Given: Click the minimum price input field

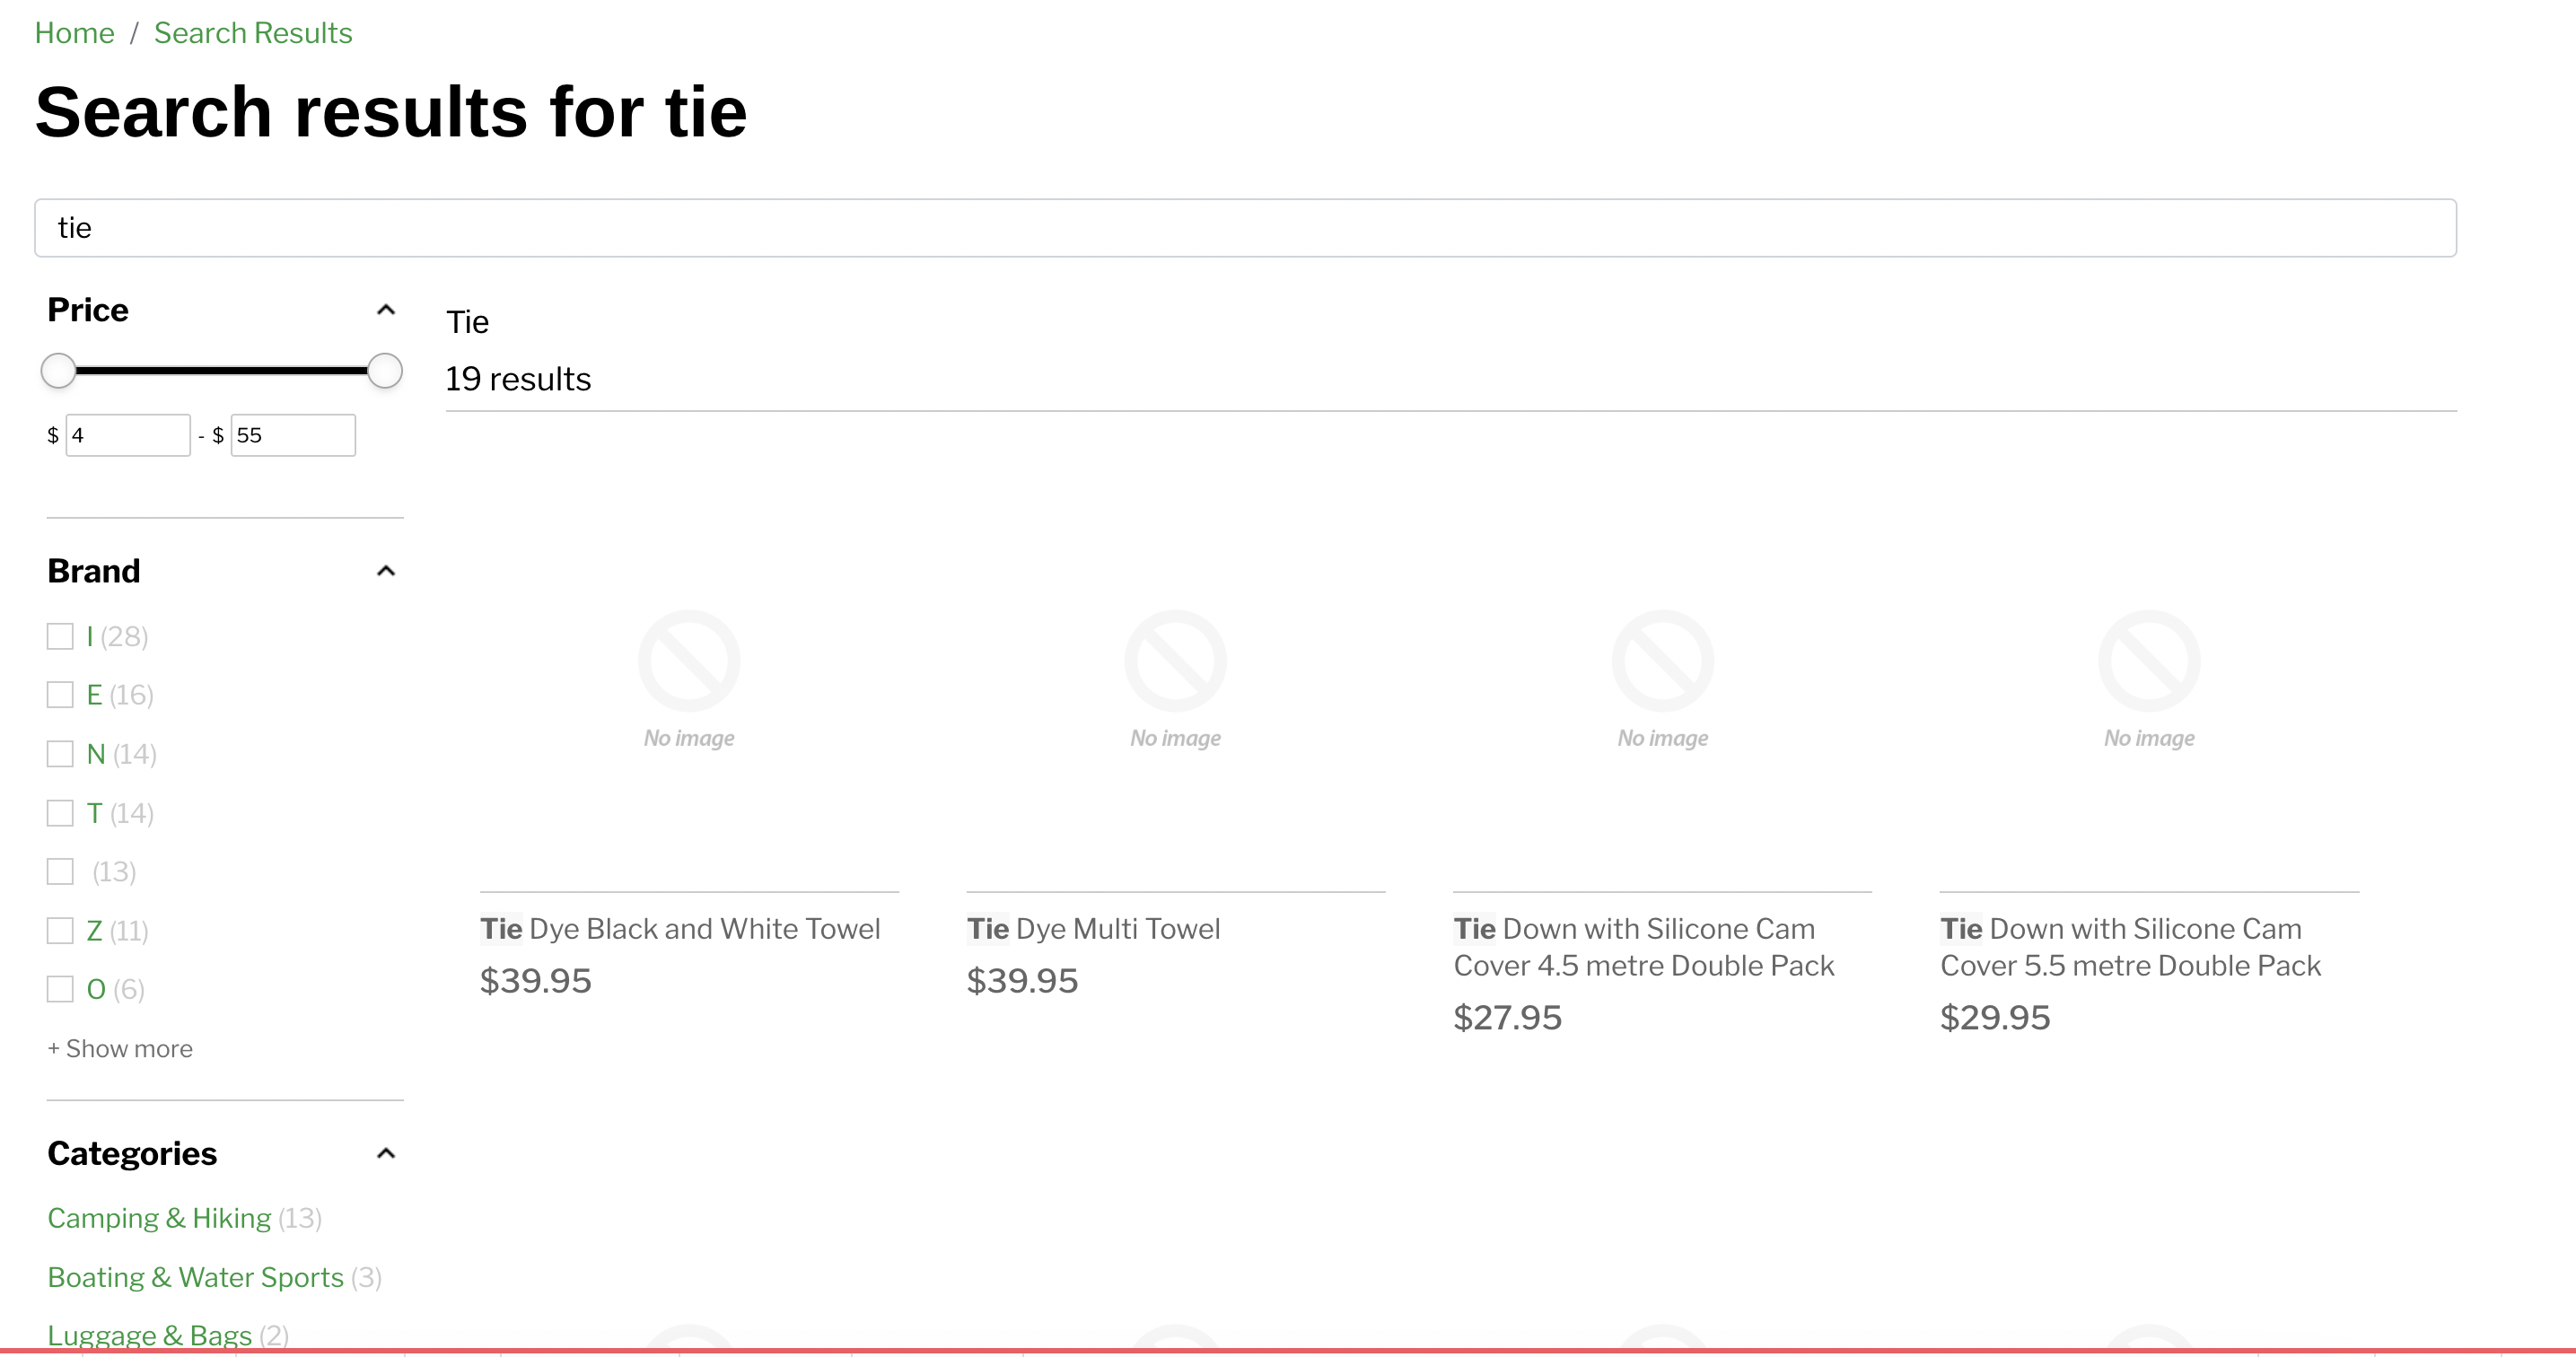Looking at the screenshot, I should pyautogui.click(x=128, y=435).
